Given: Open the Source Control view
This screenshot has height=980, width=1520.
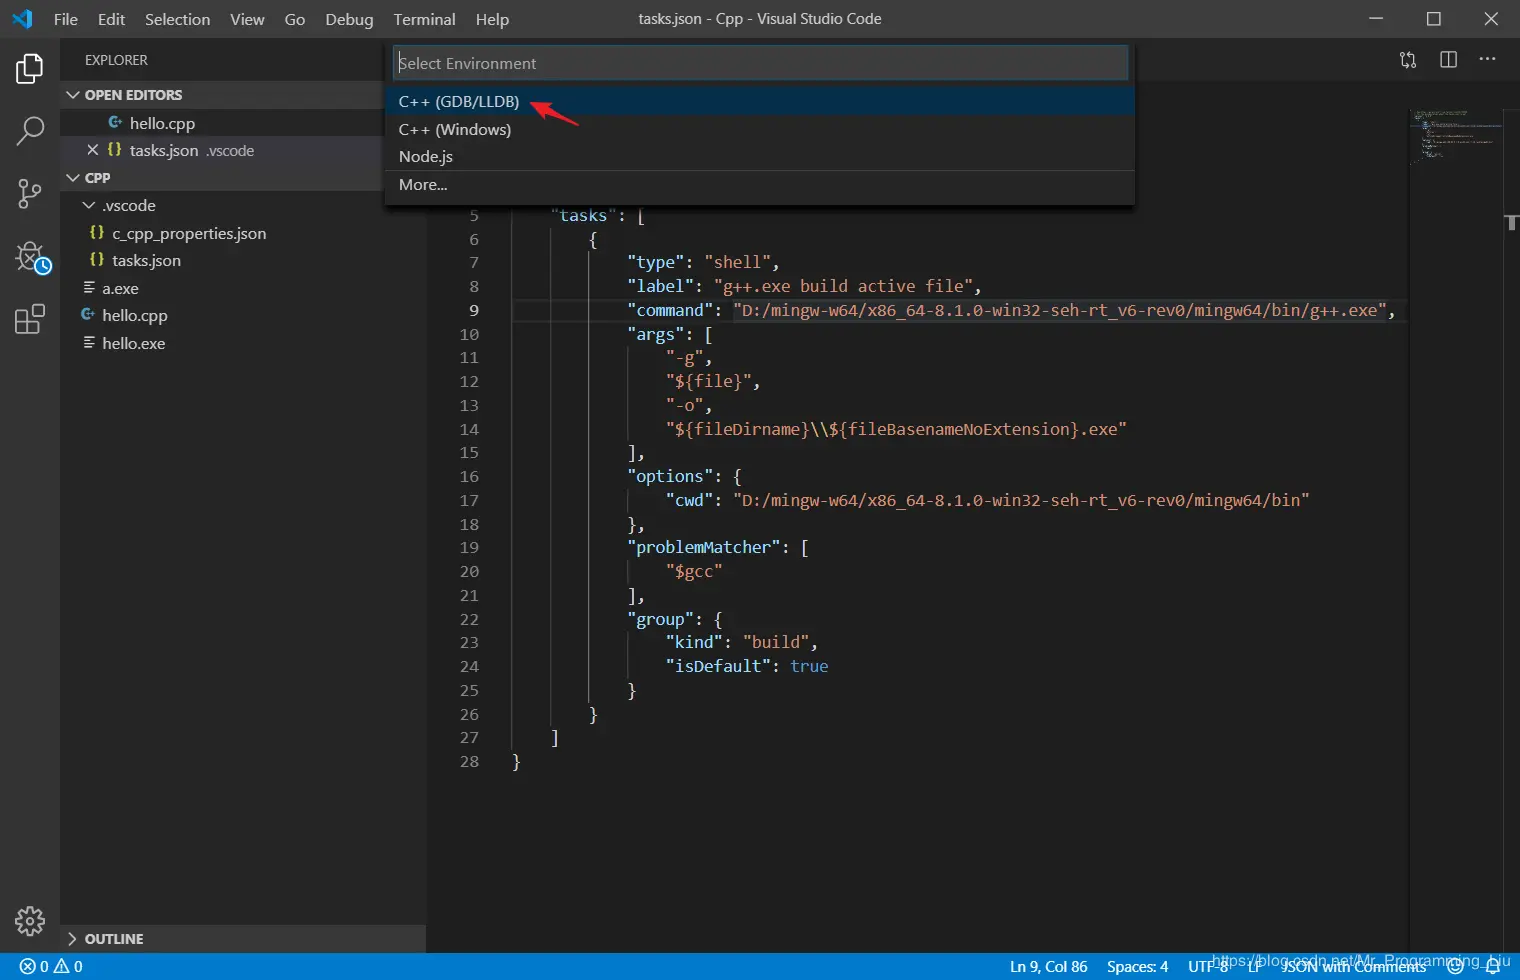Looking at the screenshot, I should [x=30, y=193].
